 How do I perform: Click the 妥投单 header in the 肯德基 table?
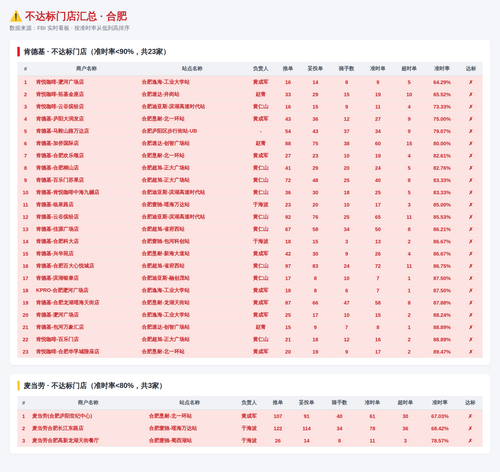coord(315,69)
